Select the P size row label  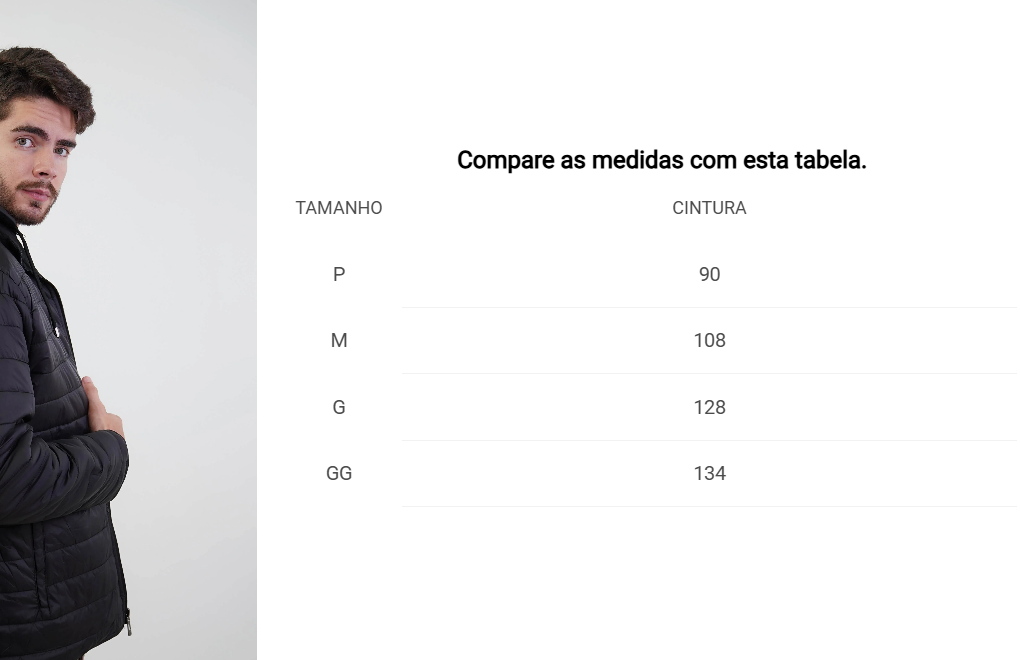(339, 274)
